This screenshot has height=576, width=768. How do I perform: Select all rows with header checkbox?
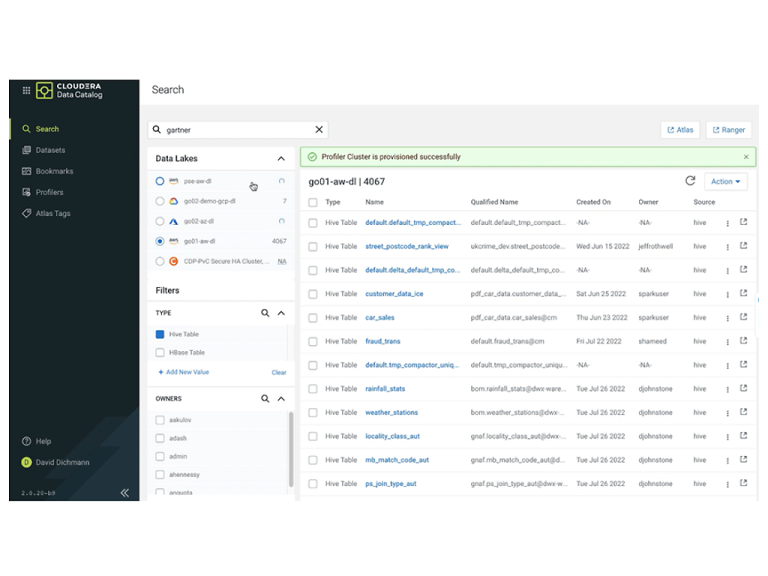coord(313,202)
